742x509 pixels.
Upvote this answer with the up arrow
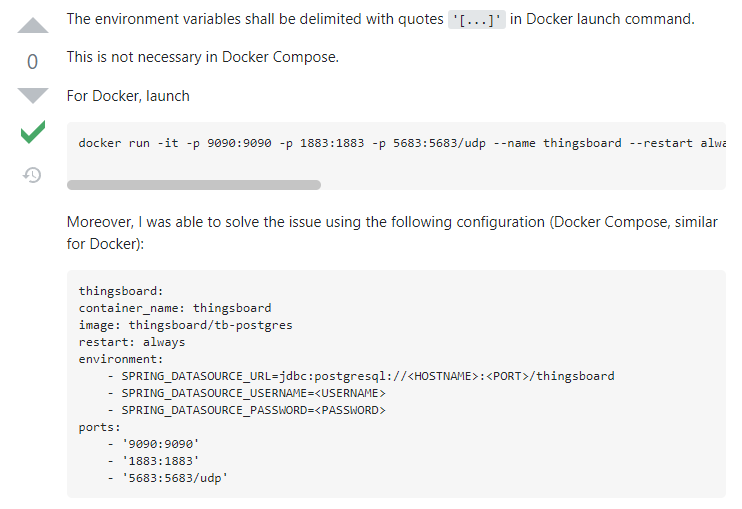pos(32,27)
